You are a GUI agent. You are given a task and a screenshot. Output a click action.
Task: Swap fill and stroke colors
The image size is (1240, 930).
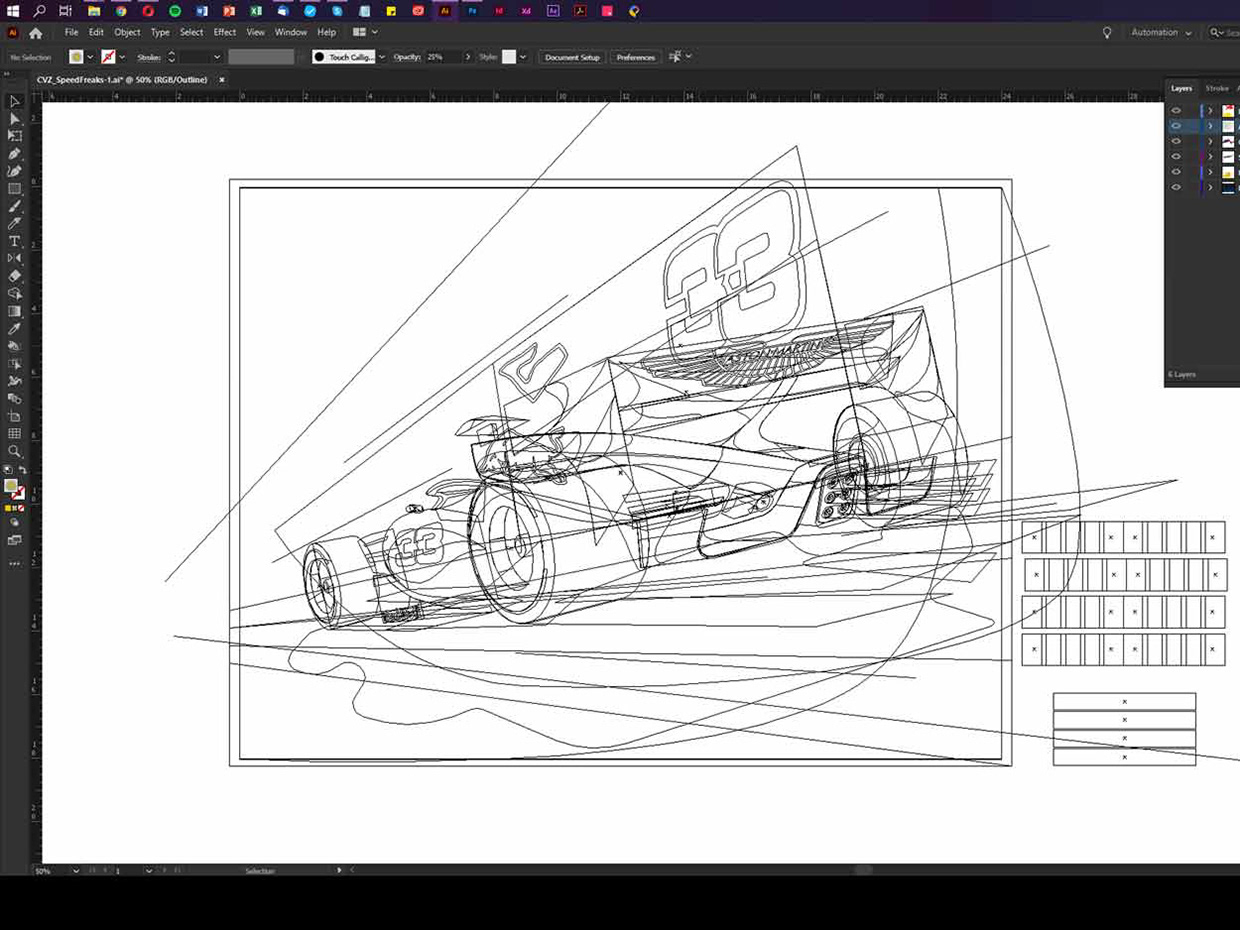coord(22,470)
